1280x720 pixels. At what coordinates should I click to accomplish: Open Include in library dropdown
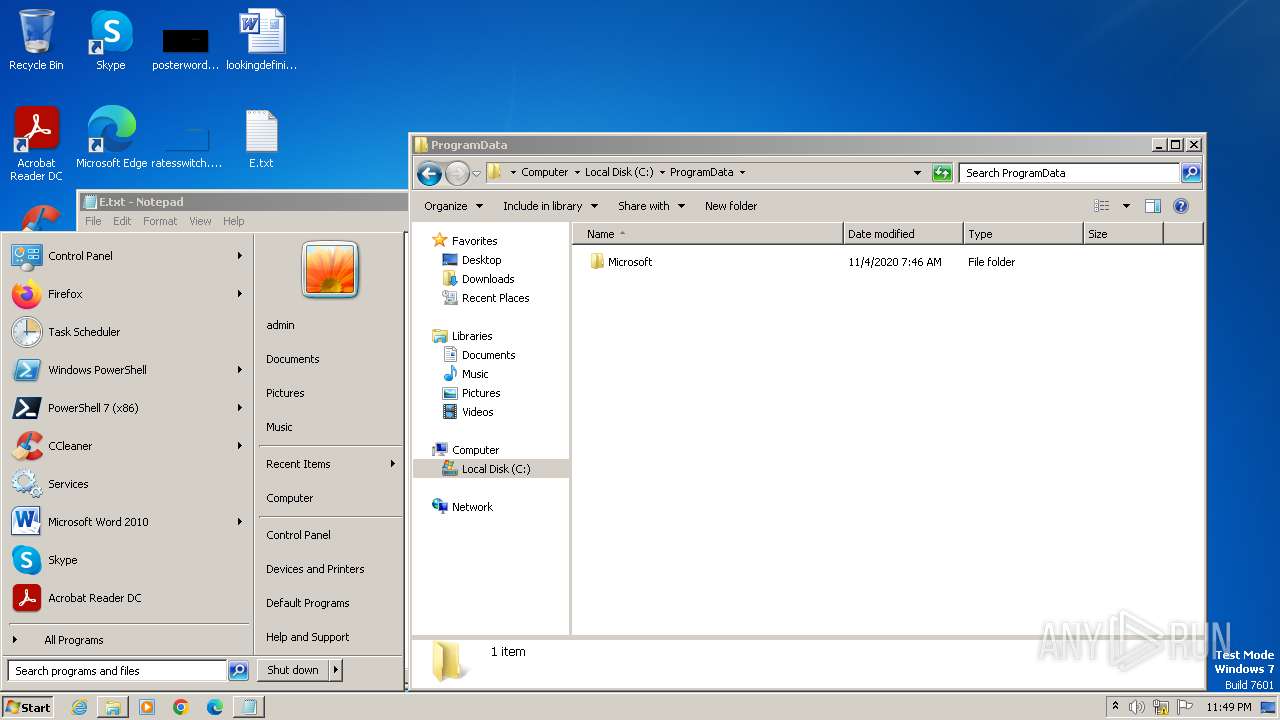550,206
